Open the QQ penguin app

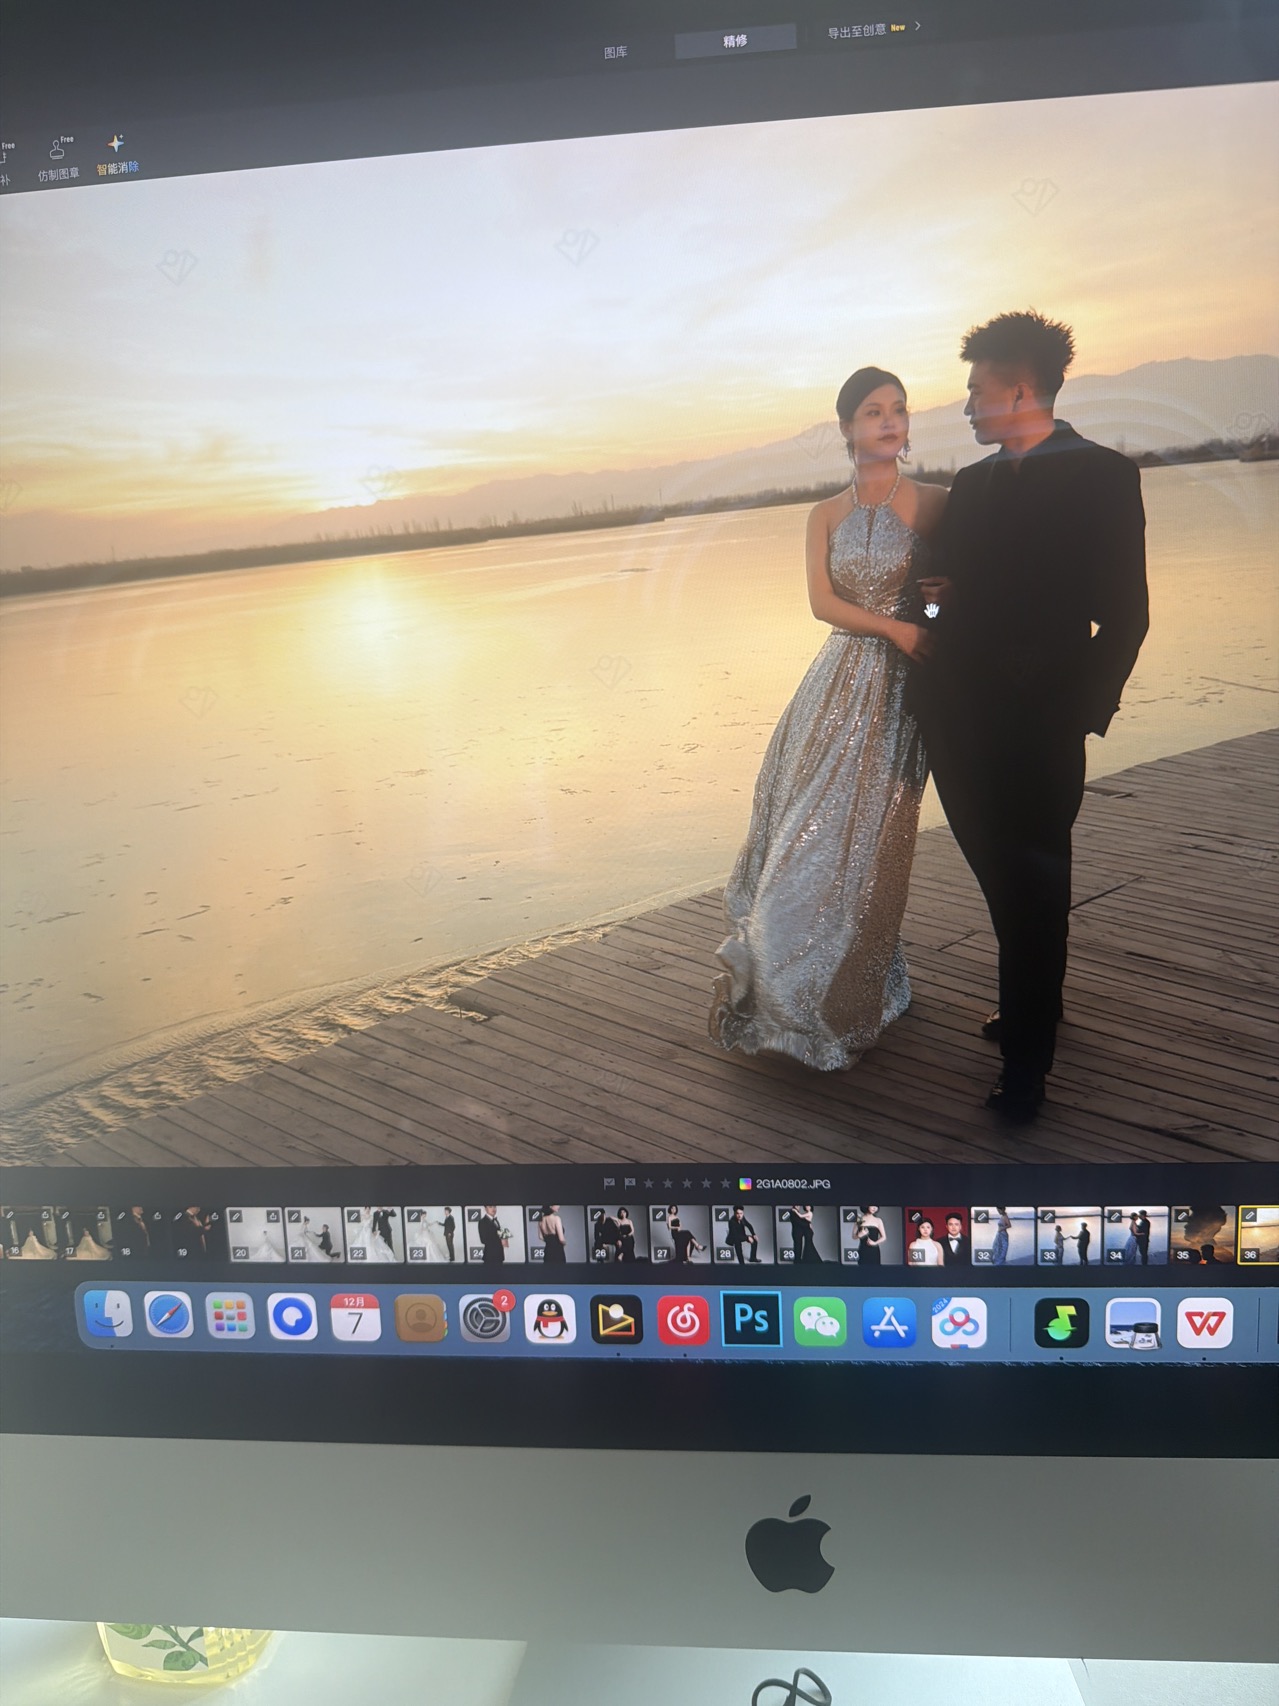coord(550,1320)
